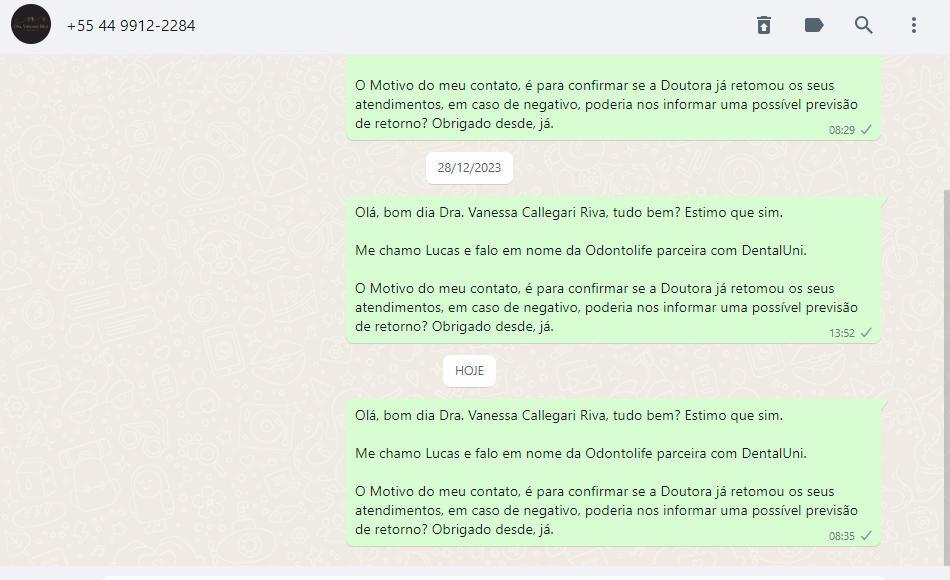Select today's message bubble below HOJE
Viewport: 950px width, 580px height.
tap(613, 473)
